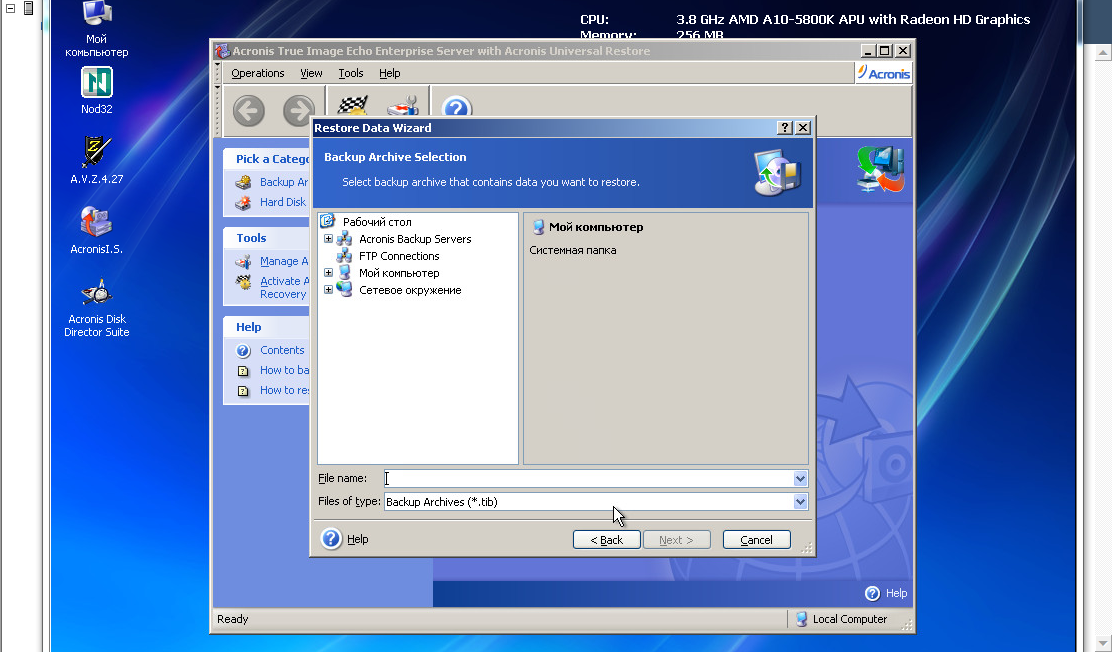This screenshot has height=652, width=1112.
Task: Click the tools toolbar icon beside the flag
Action: tap(404, 106)
